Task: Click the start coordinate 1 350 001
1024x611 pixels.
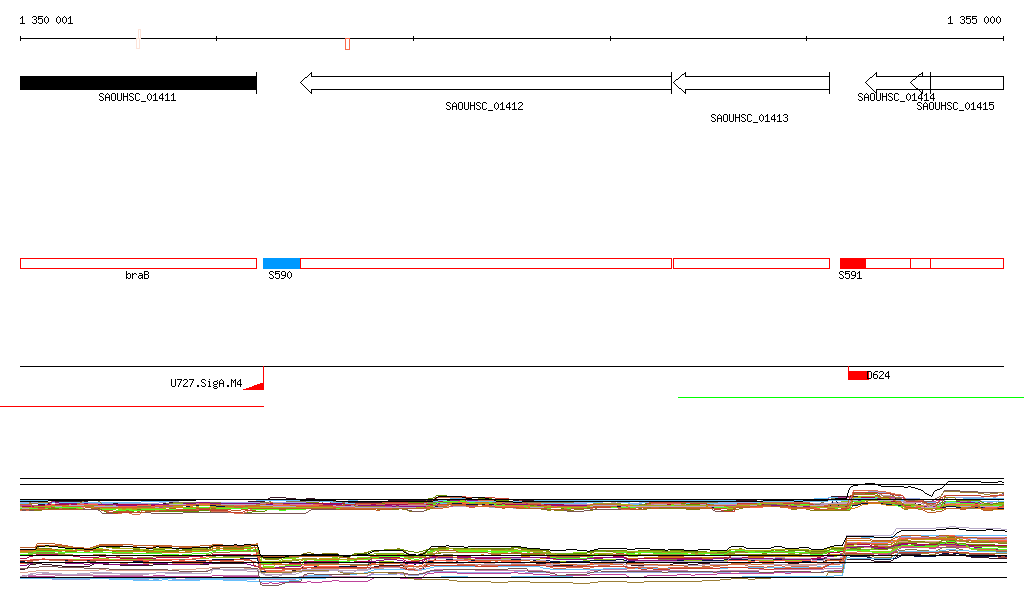Action: click(x=46, y=20)
